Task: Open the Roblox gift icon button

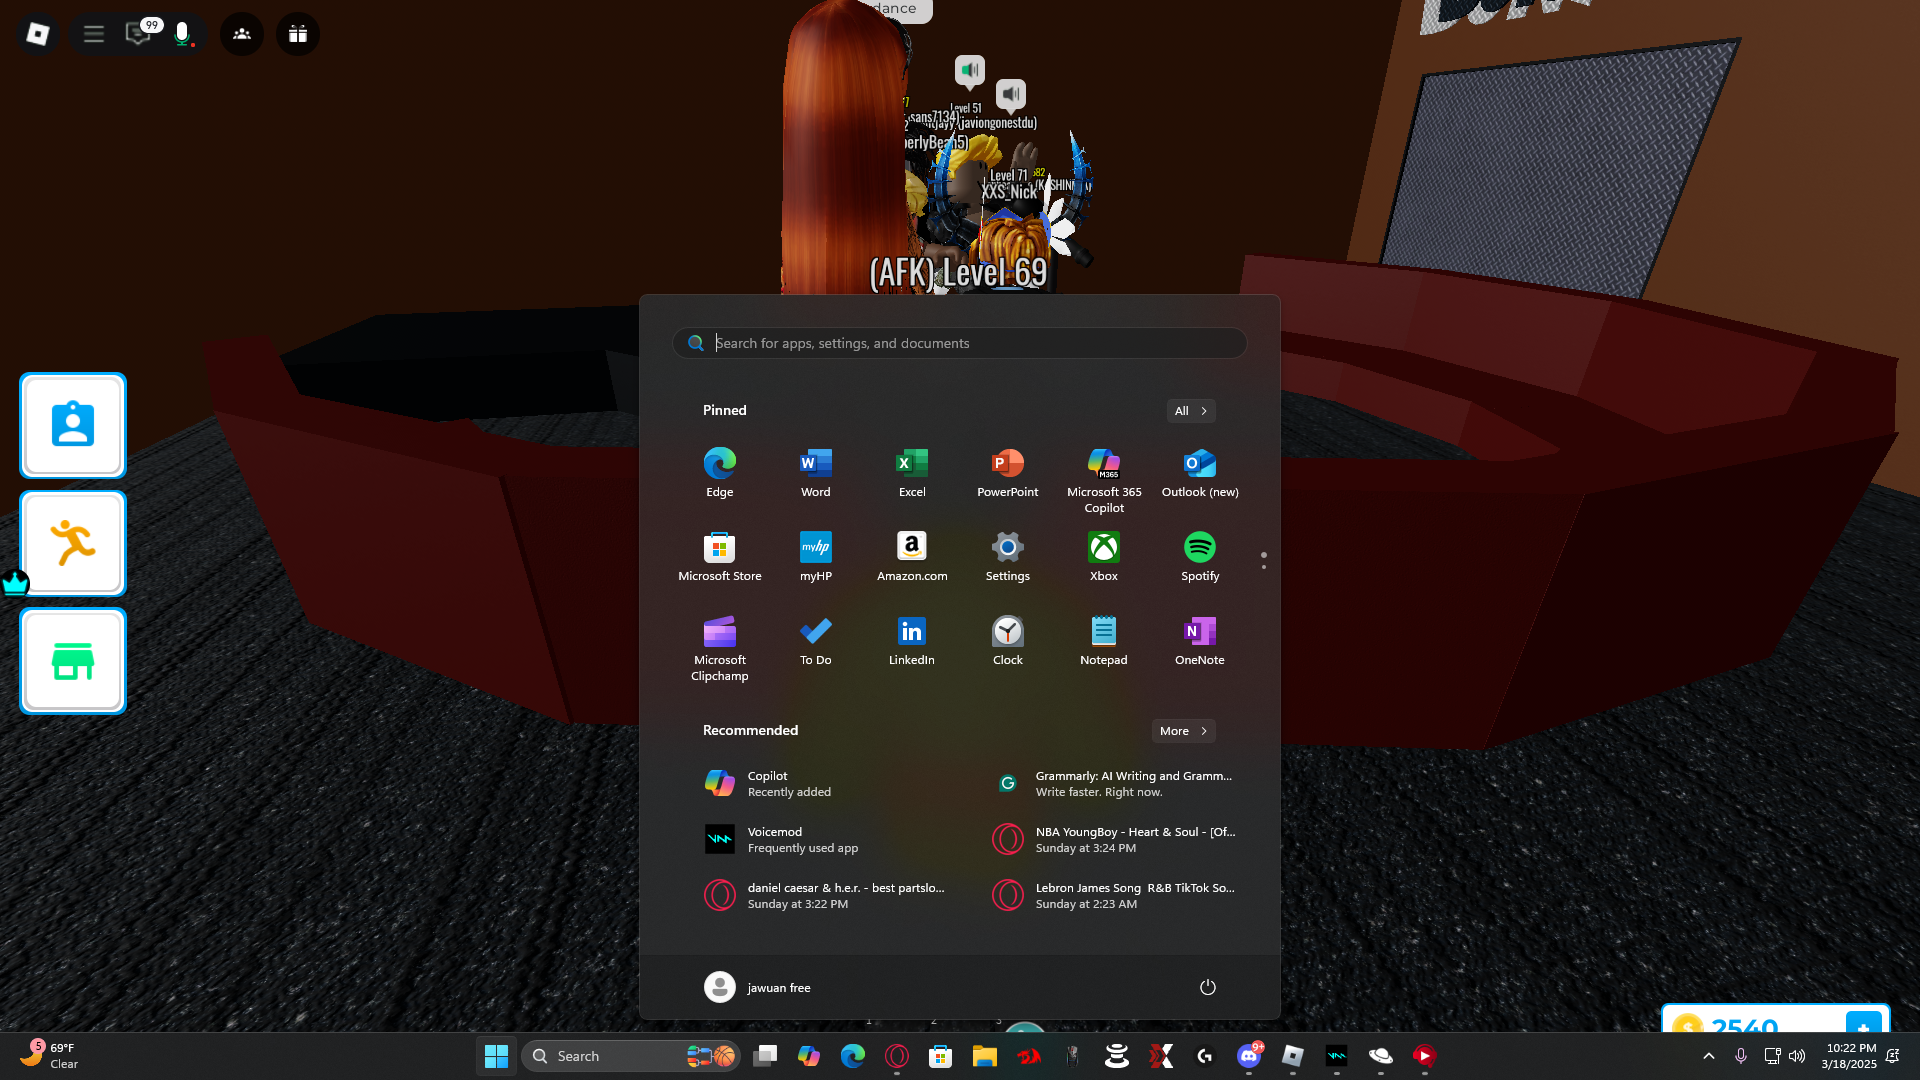Action: click(298, 34)
